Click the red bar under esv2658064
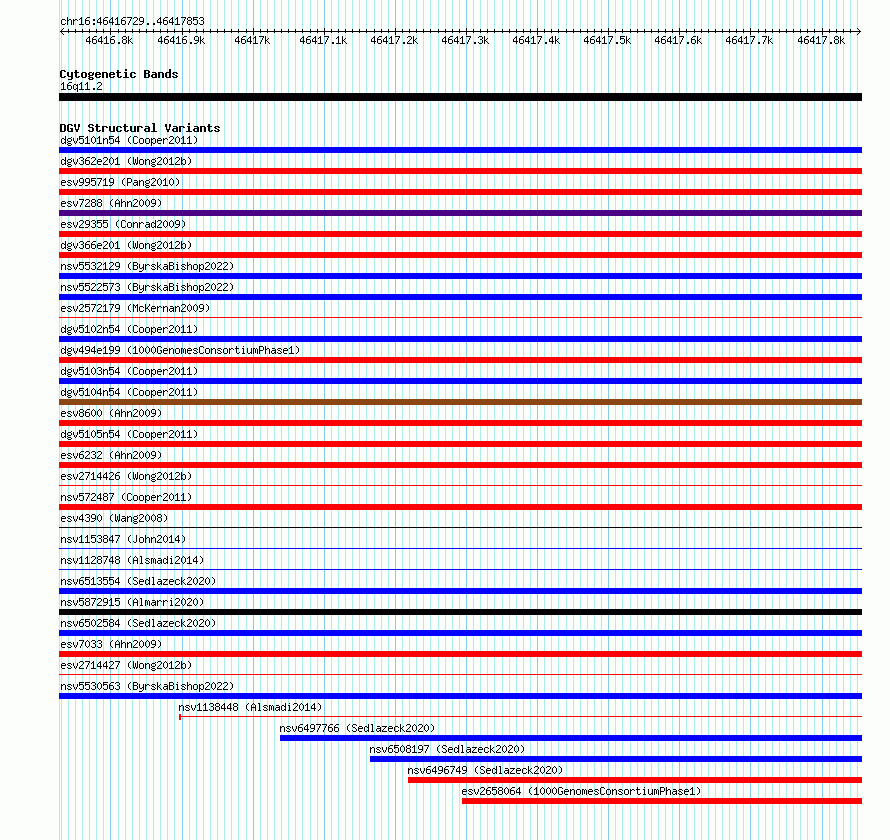This screenshot has height=840, width=890. pos(662,801)
